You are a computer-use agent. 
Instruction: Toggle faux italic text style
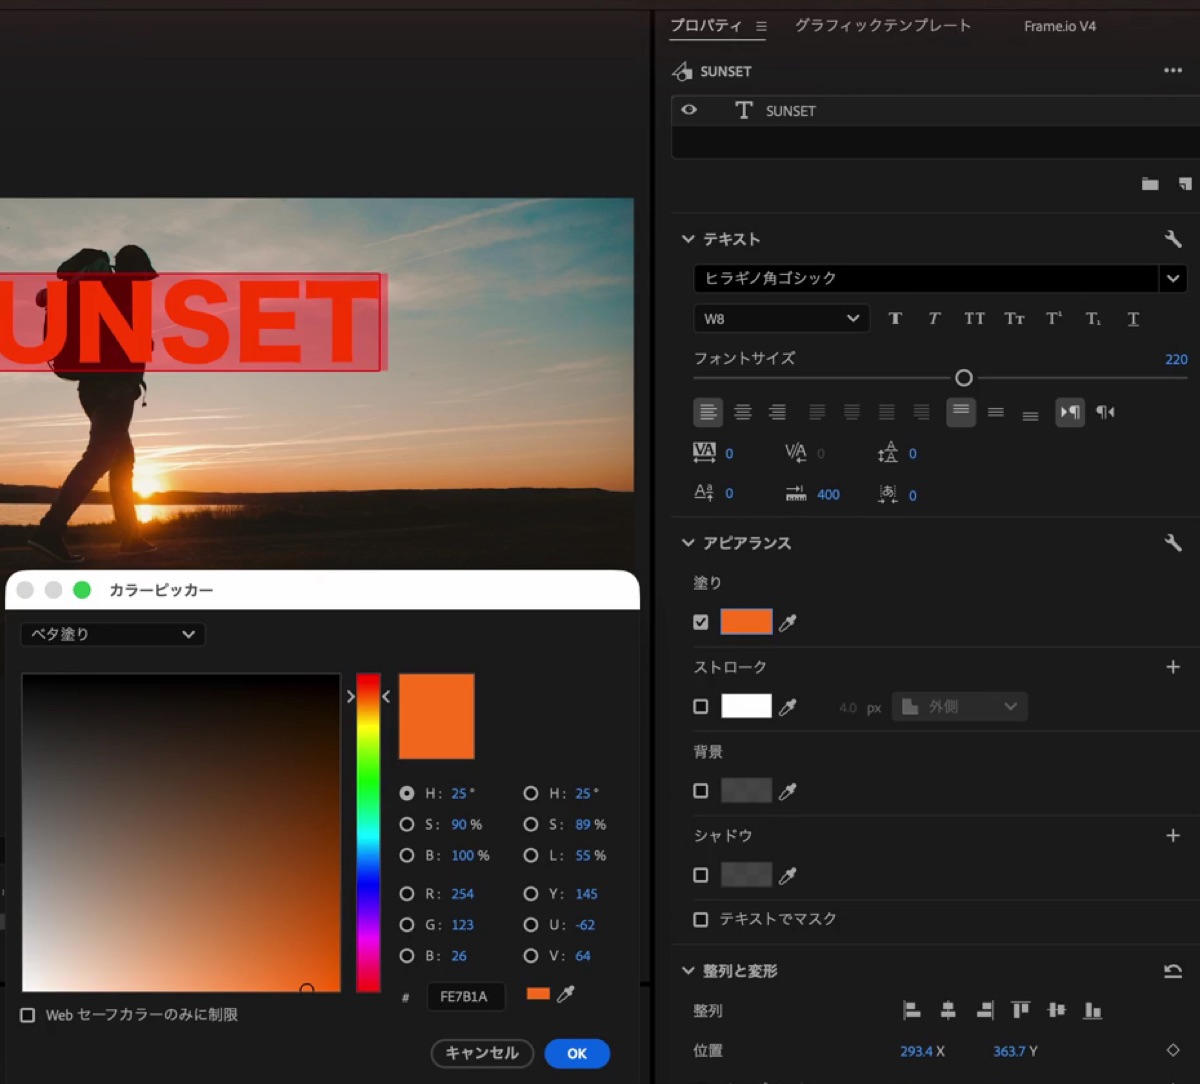coord(934,319)
